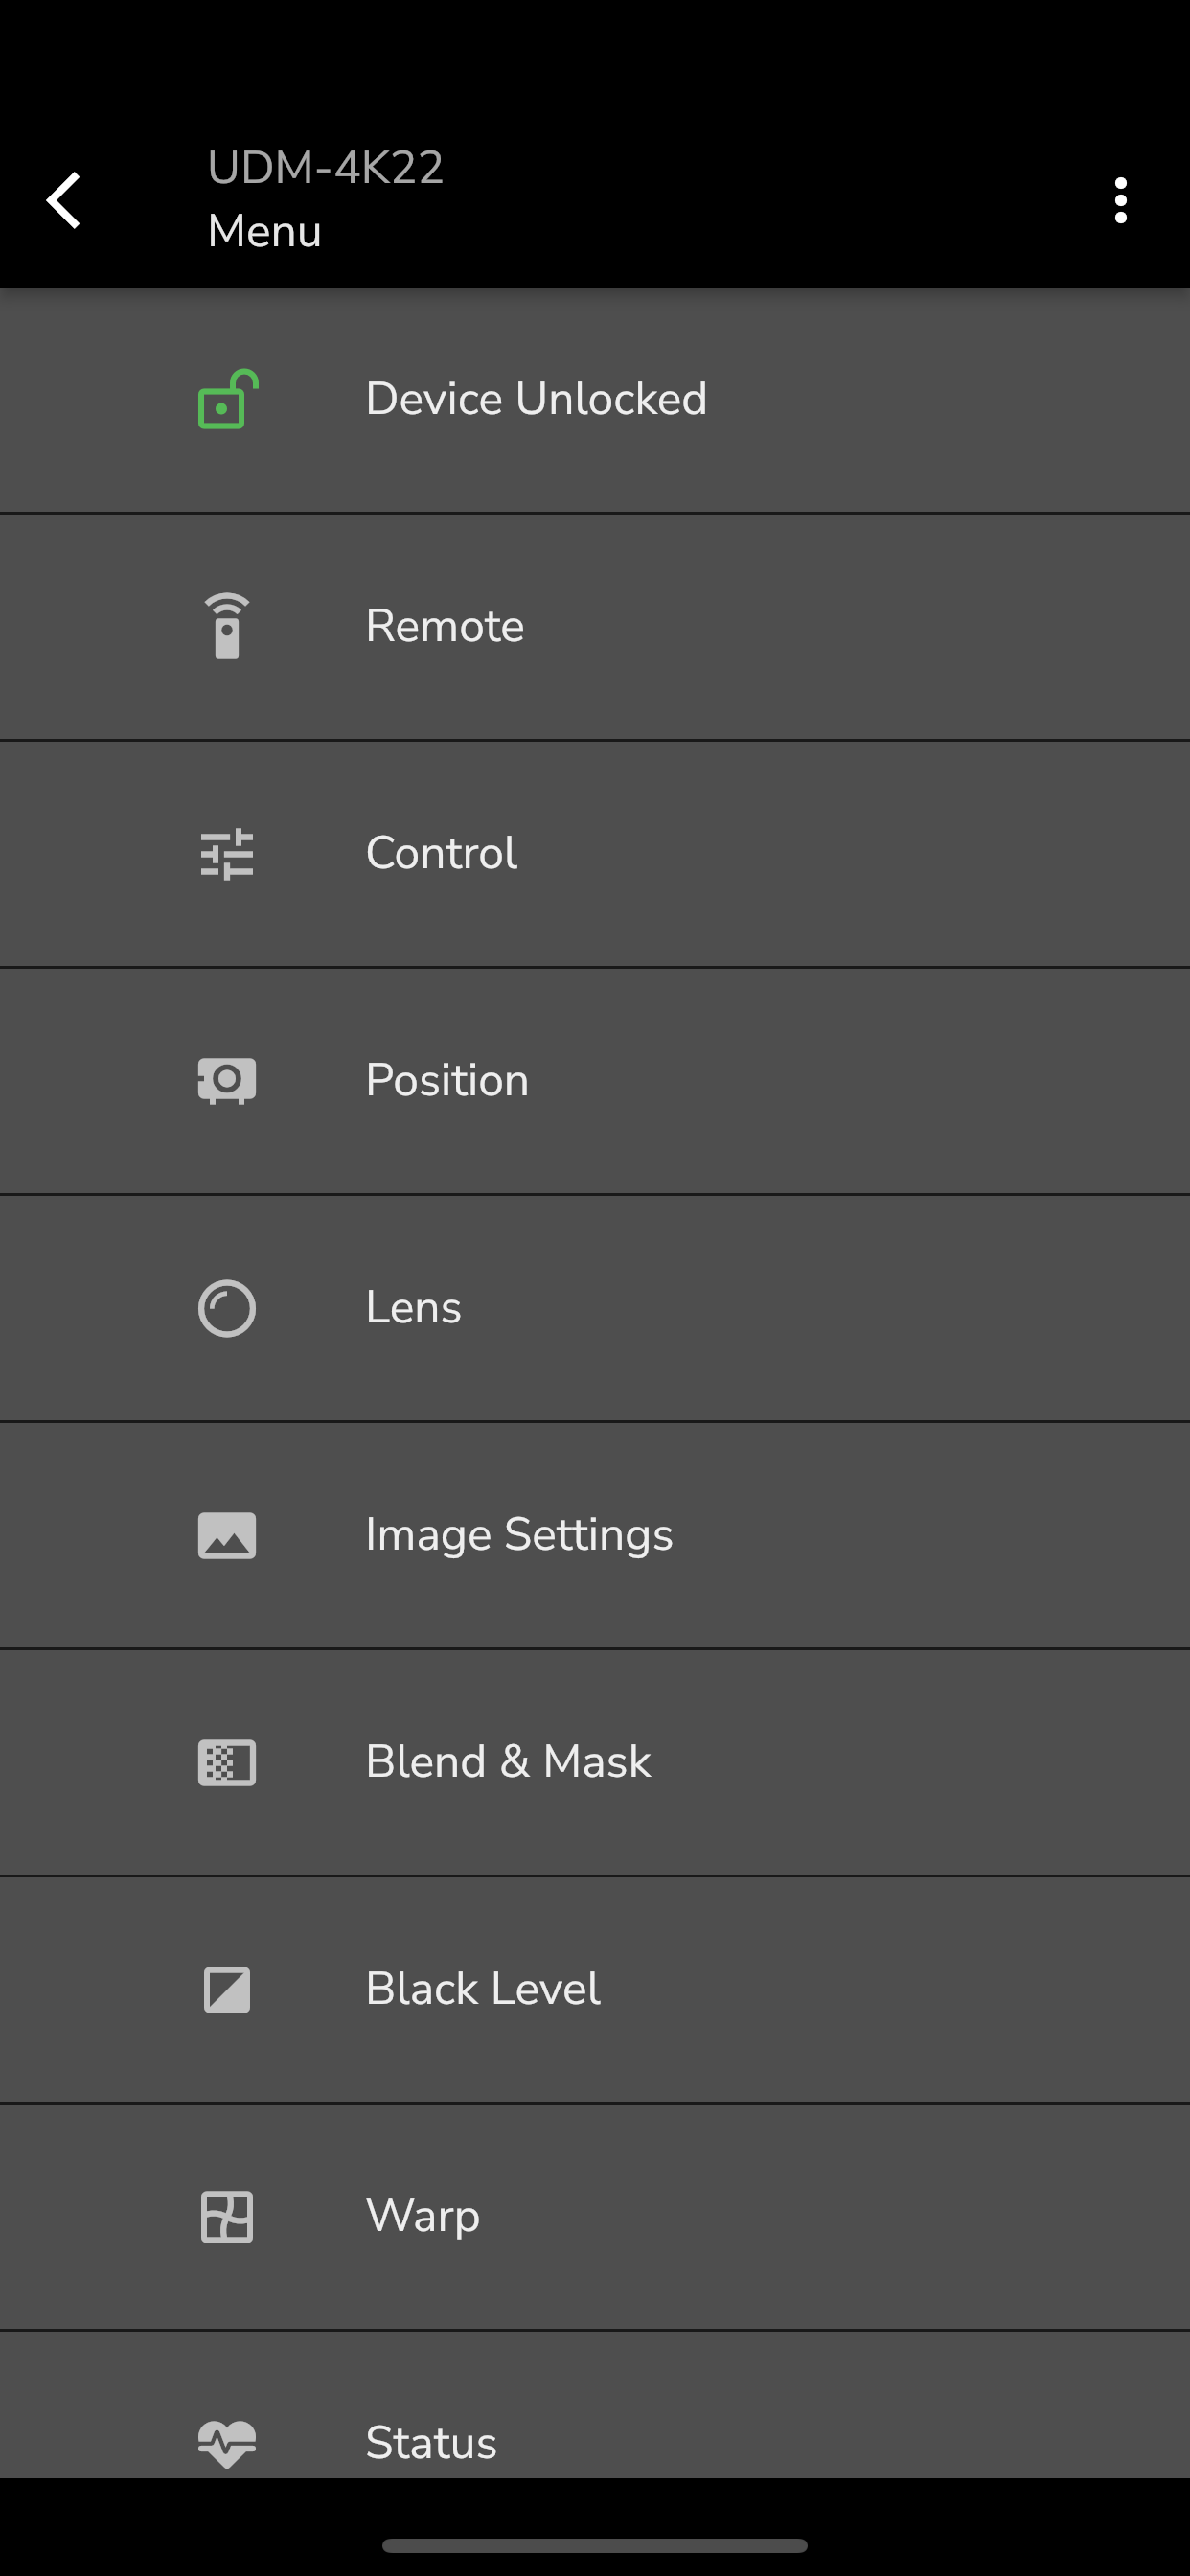Choose the Warp menu item
This screenshot has width=1190, height=2576.
click(595, 2216)
